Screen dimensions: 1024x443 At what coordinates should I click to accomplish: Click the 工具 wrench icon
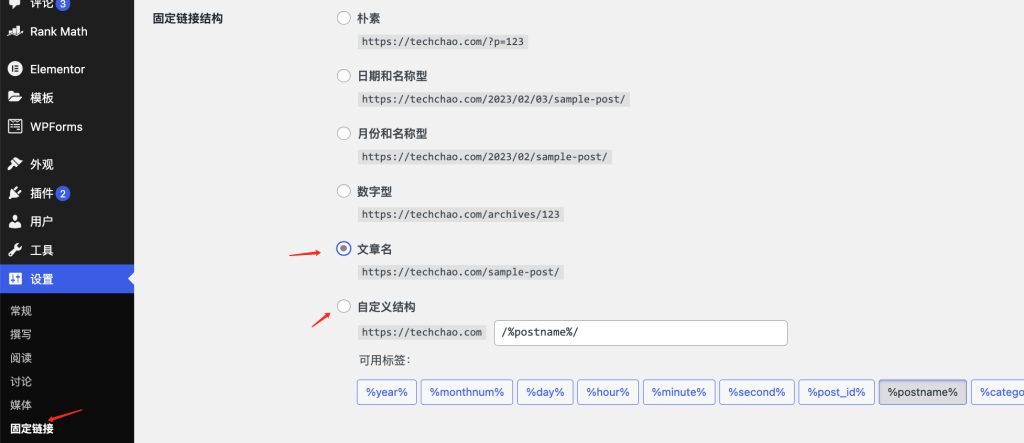pos(15,250)
